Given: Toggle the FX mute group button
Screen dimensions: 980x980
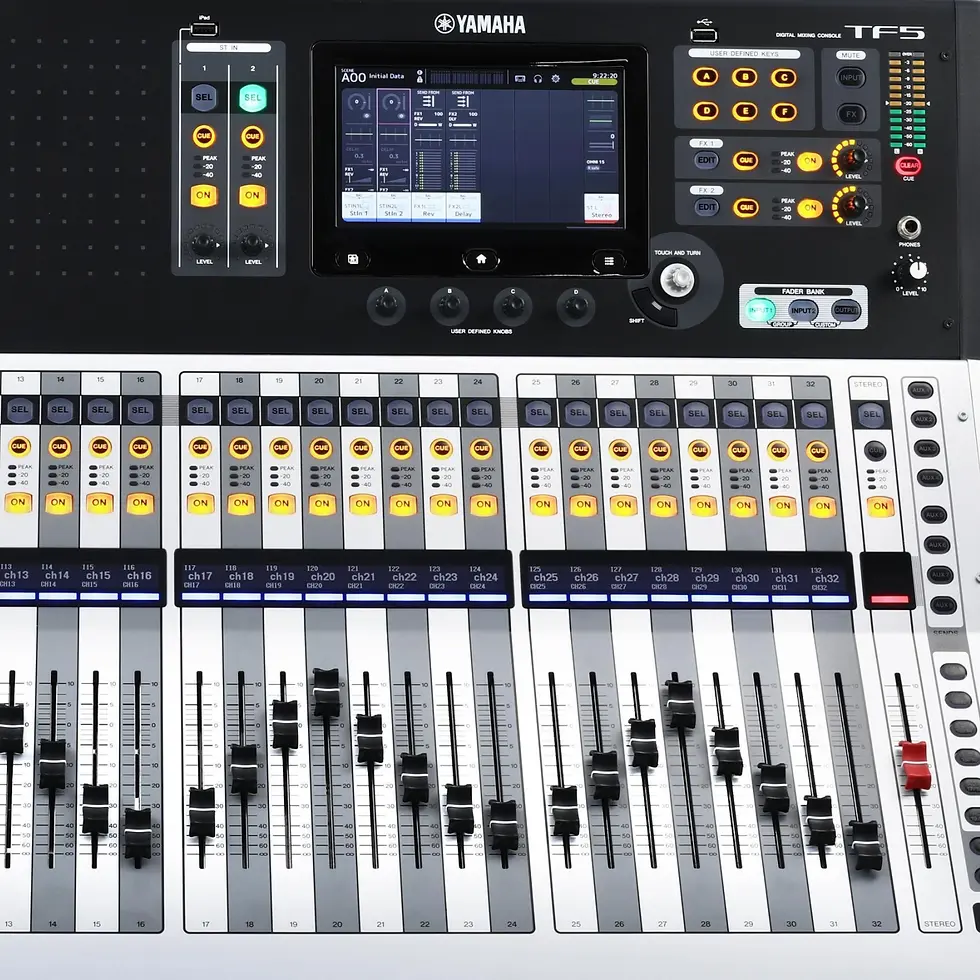Looking at the screenshot, I should point(851,116).
